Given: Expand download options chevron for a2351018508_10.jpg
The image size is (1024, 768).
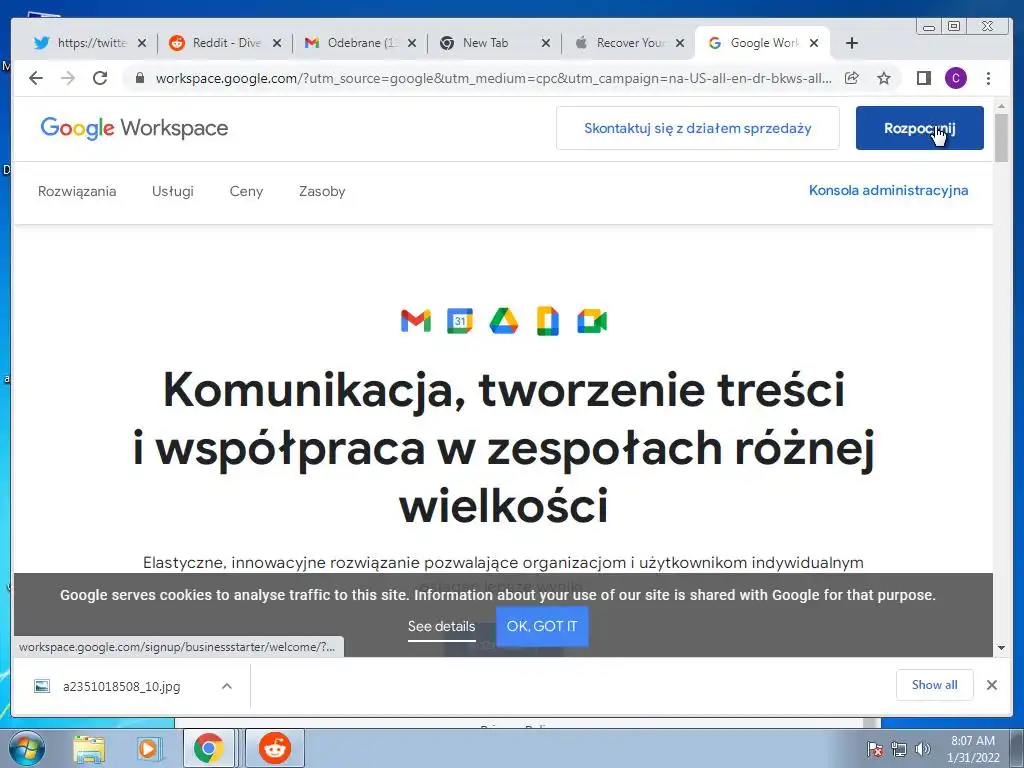Looking at the screenshot, I should pos(227,686).
